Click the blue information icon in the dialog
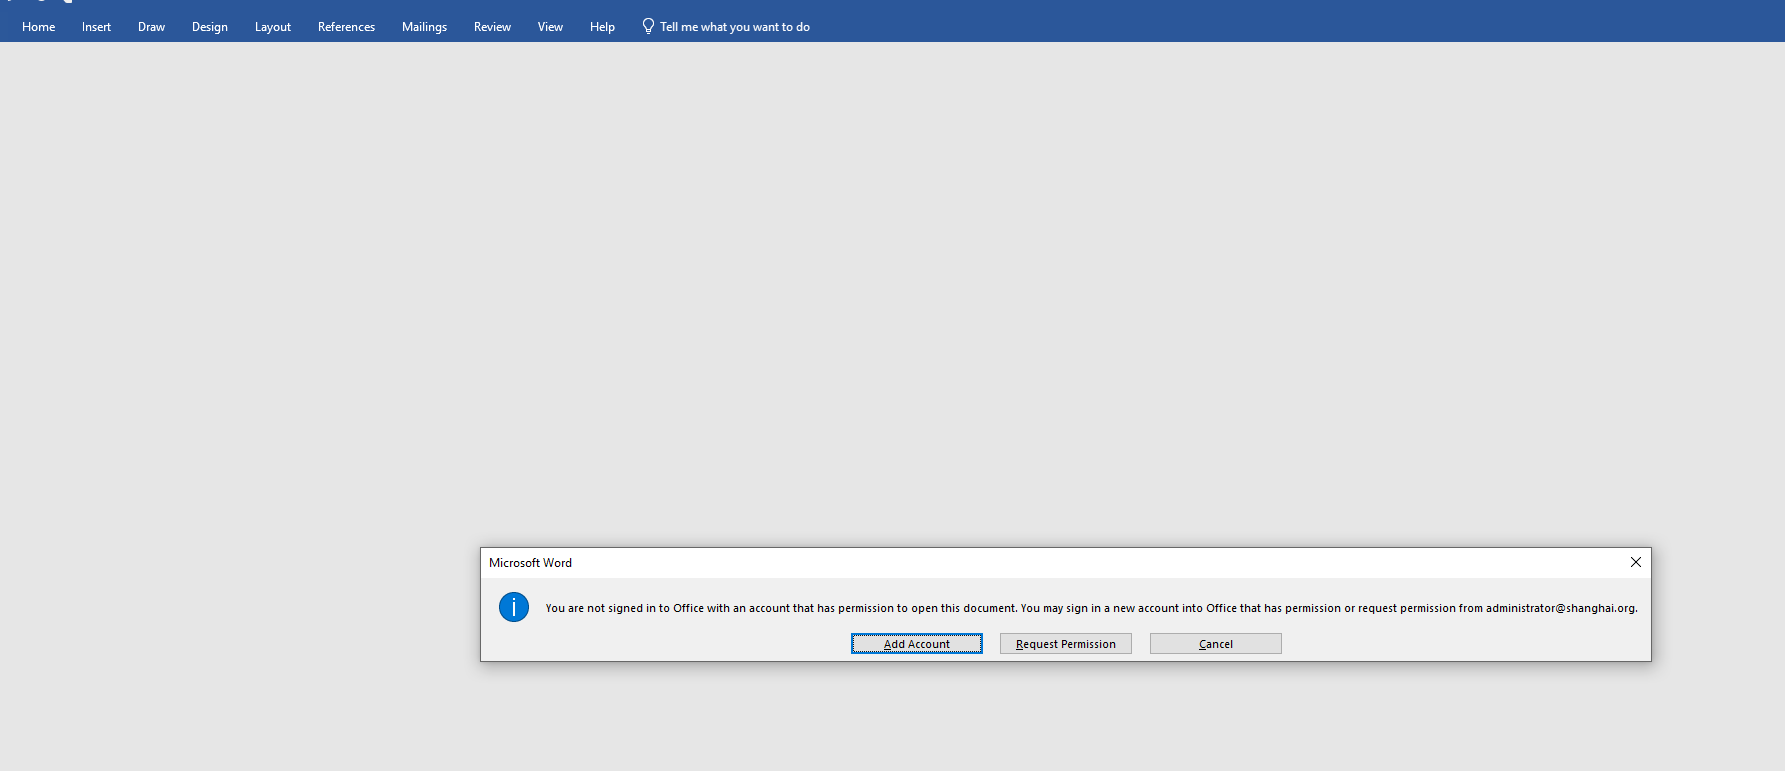Image resolution: width=1785 pixels, height=771 pixels. click(x=513, y=607)
